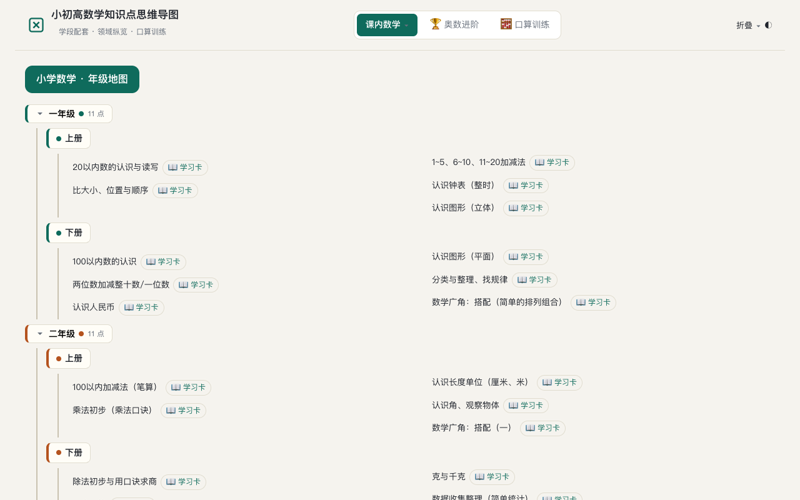
Task: Select the 上册 node under 二年级
Action: point(69,358)
